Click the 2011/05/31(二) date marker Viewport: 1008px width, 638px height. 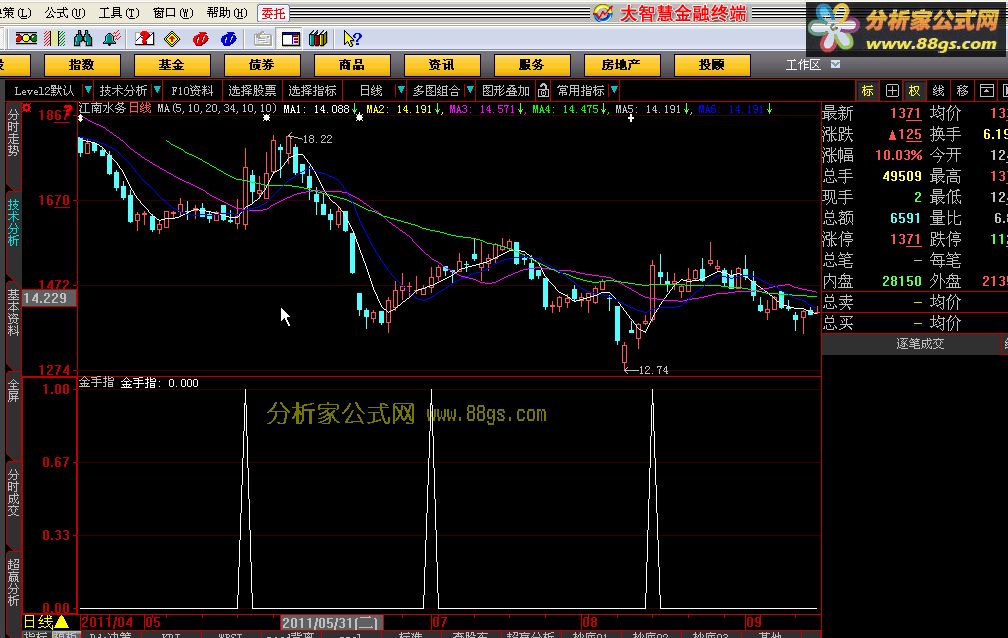click(x=331, y=623)
